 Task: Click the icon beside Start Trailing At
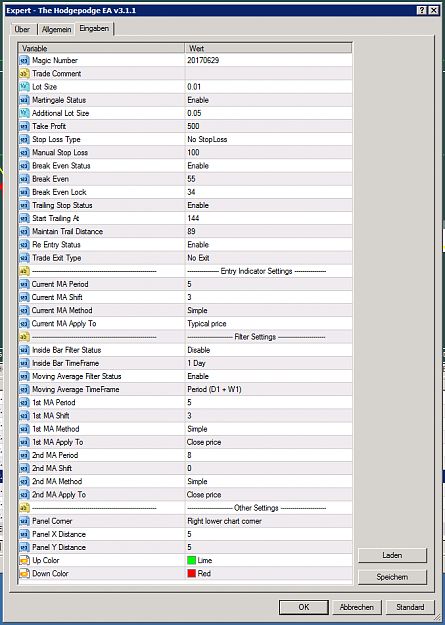(x=24, y=218)
